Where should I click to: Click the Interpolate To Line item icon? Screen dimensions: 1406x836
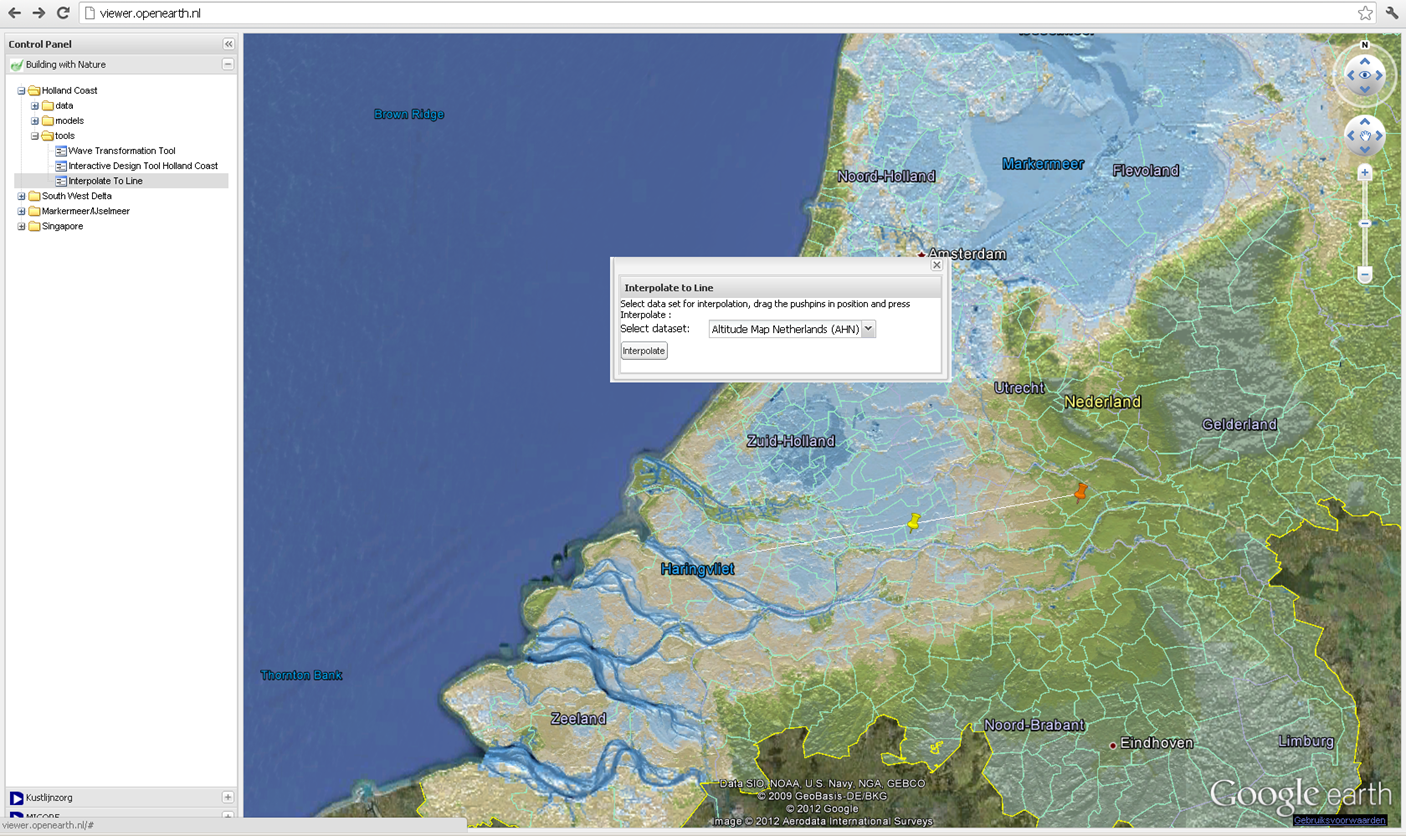click(61, 181)
